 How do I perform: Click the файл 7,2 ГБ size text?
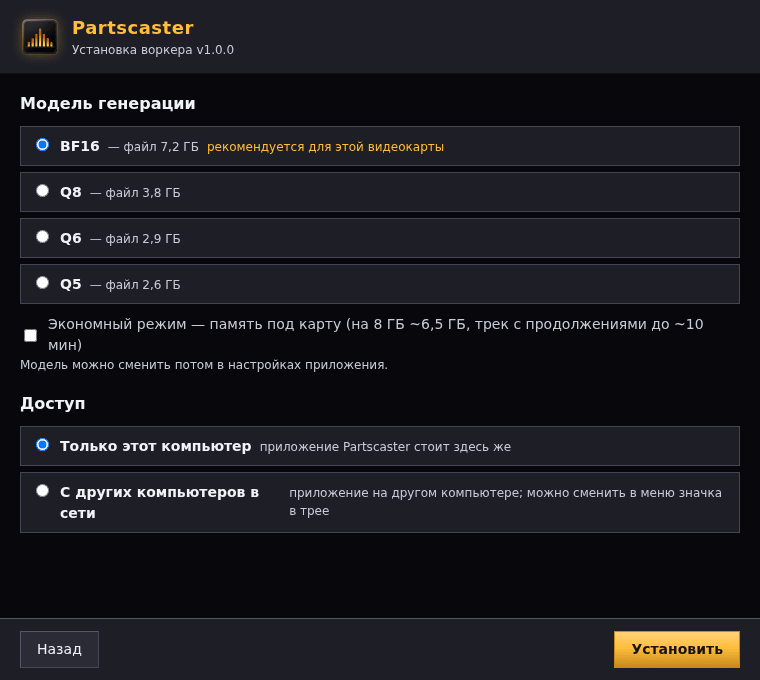point(161,147)
